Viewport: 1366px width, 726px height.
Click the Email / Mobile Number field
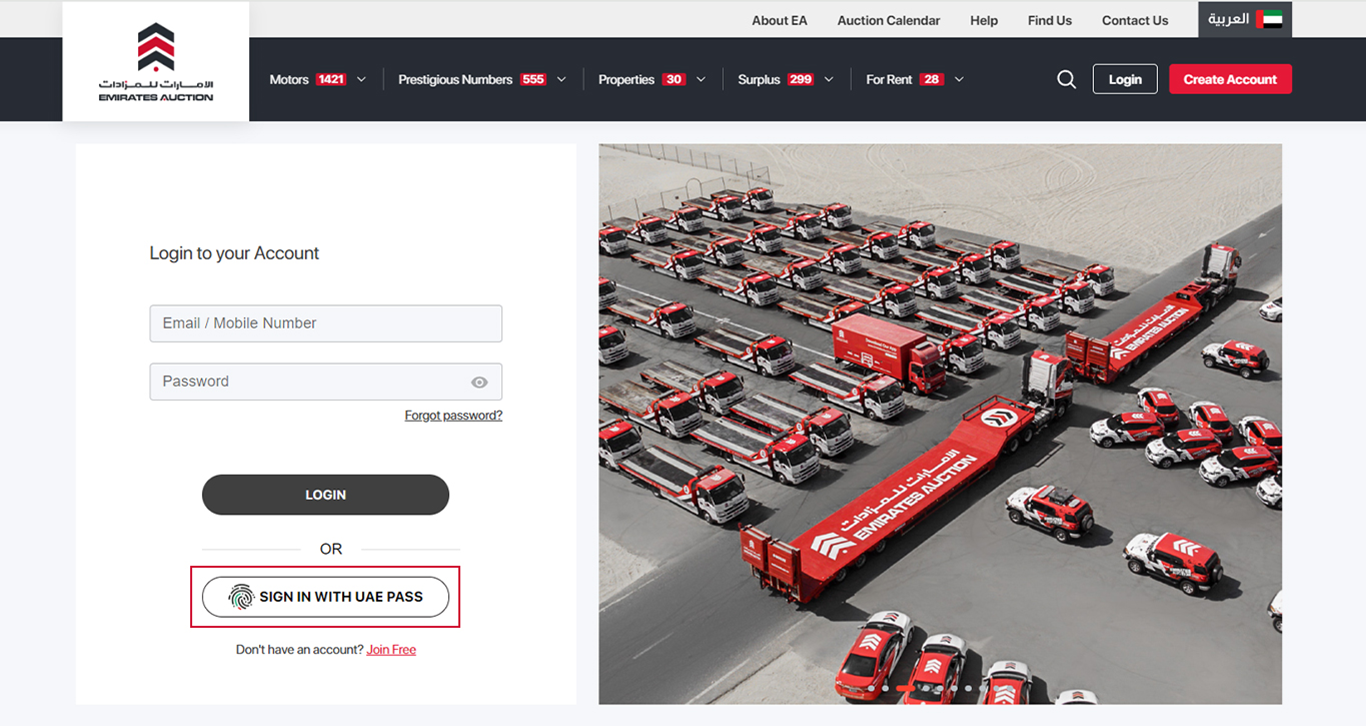click(x=325, y=323)
